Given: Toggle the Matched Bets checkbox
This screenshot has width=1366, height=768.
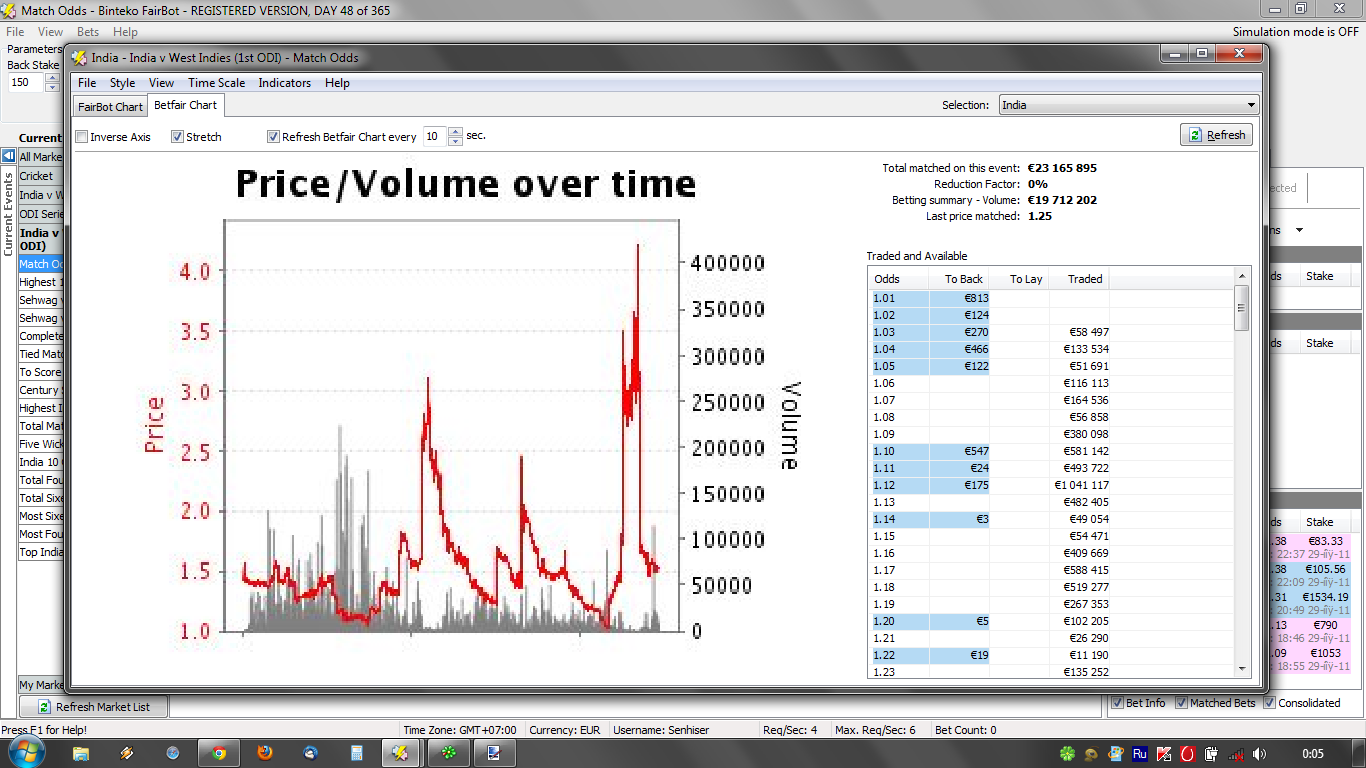Looking at the screenshot, I should coord(1181,703).
